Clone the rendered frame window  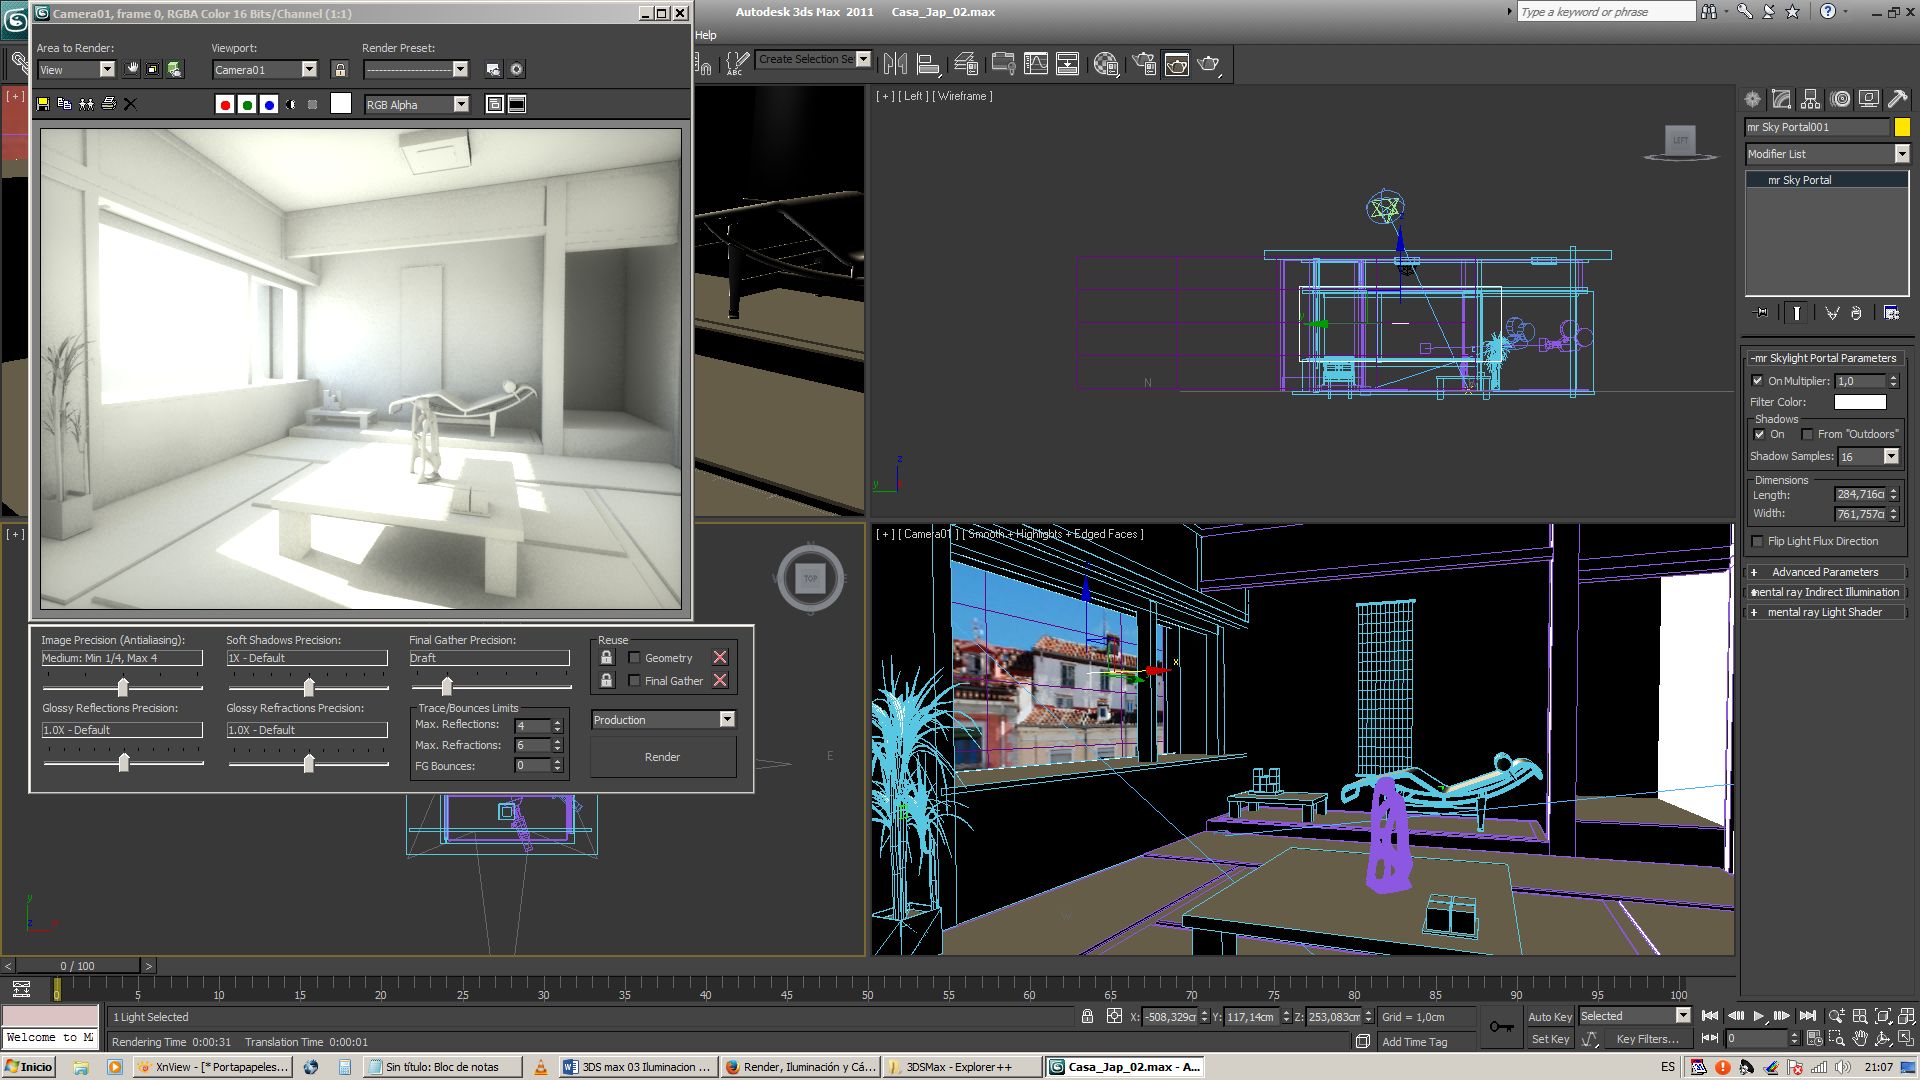pos(86,104)
